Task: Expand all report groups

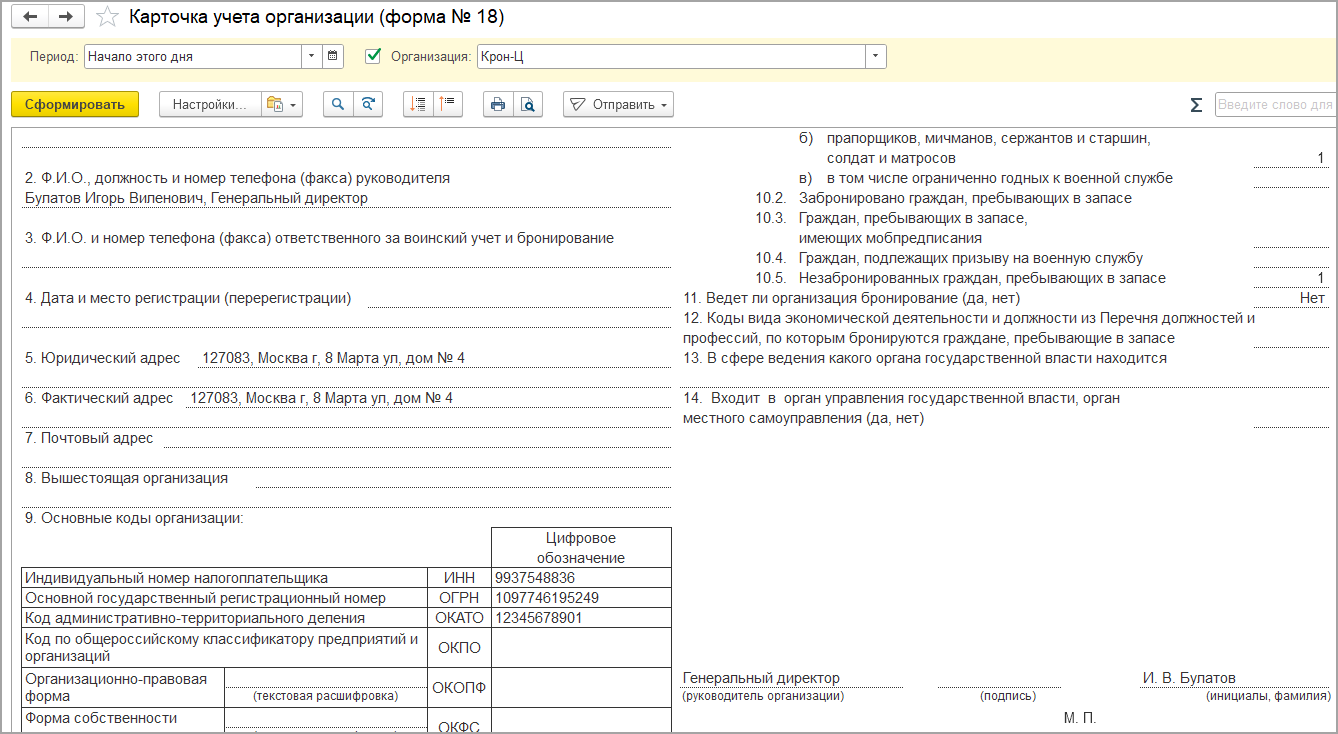Action: pyautogui.click(x=418, y=105)
